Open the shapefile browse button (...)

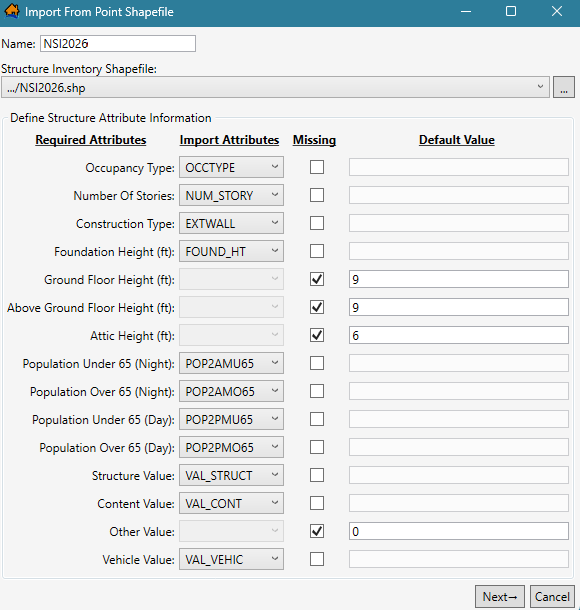pos(564,87)
